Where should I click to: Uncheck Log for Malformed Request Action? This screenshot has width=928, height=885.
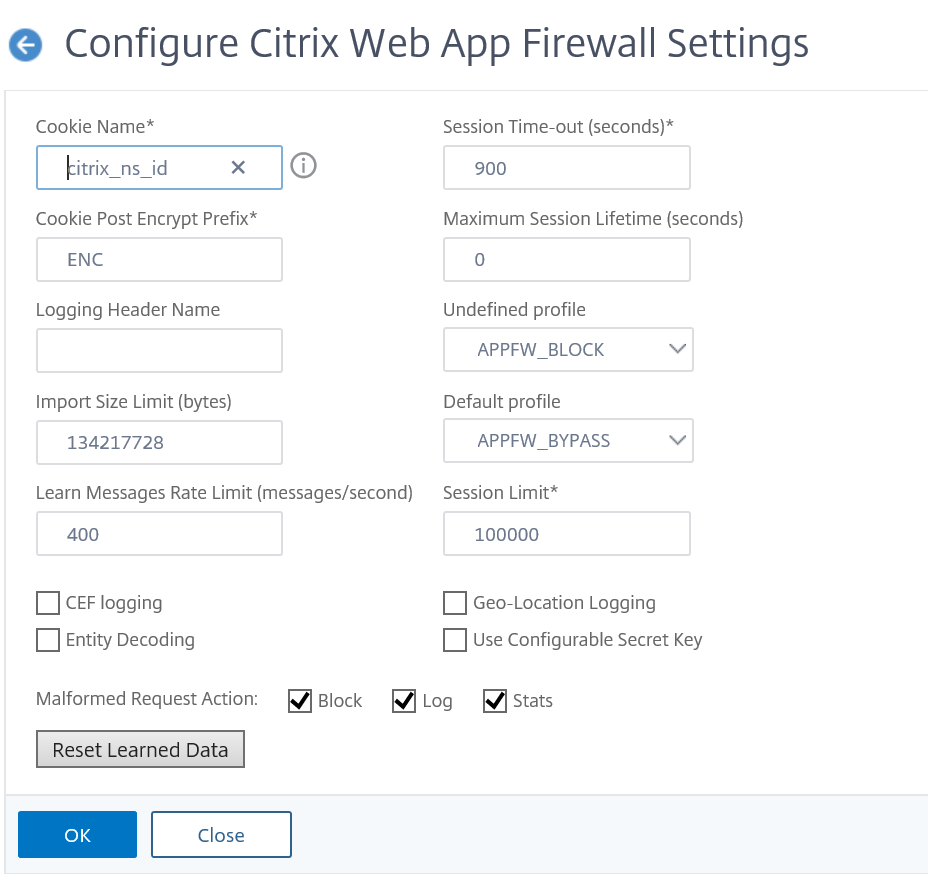tap(404, 701)
